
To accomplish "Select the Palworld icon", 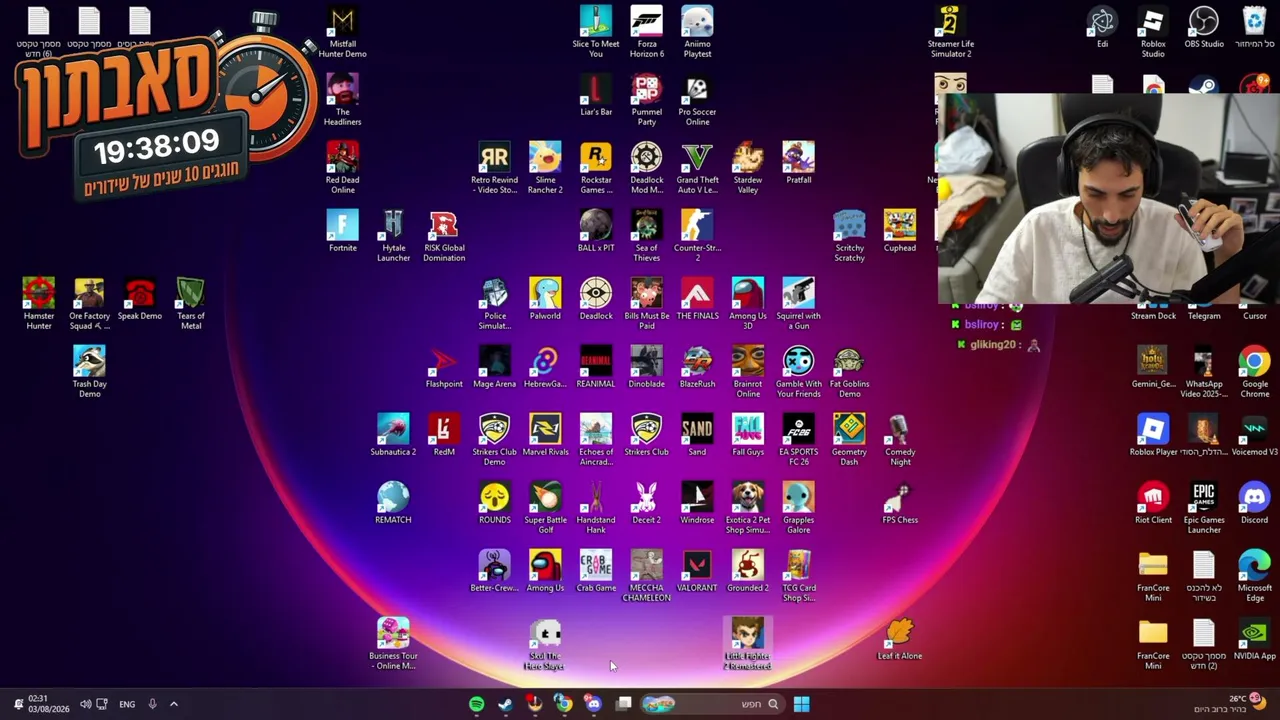I will coord(545,299).
